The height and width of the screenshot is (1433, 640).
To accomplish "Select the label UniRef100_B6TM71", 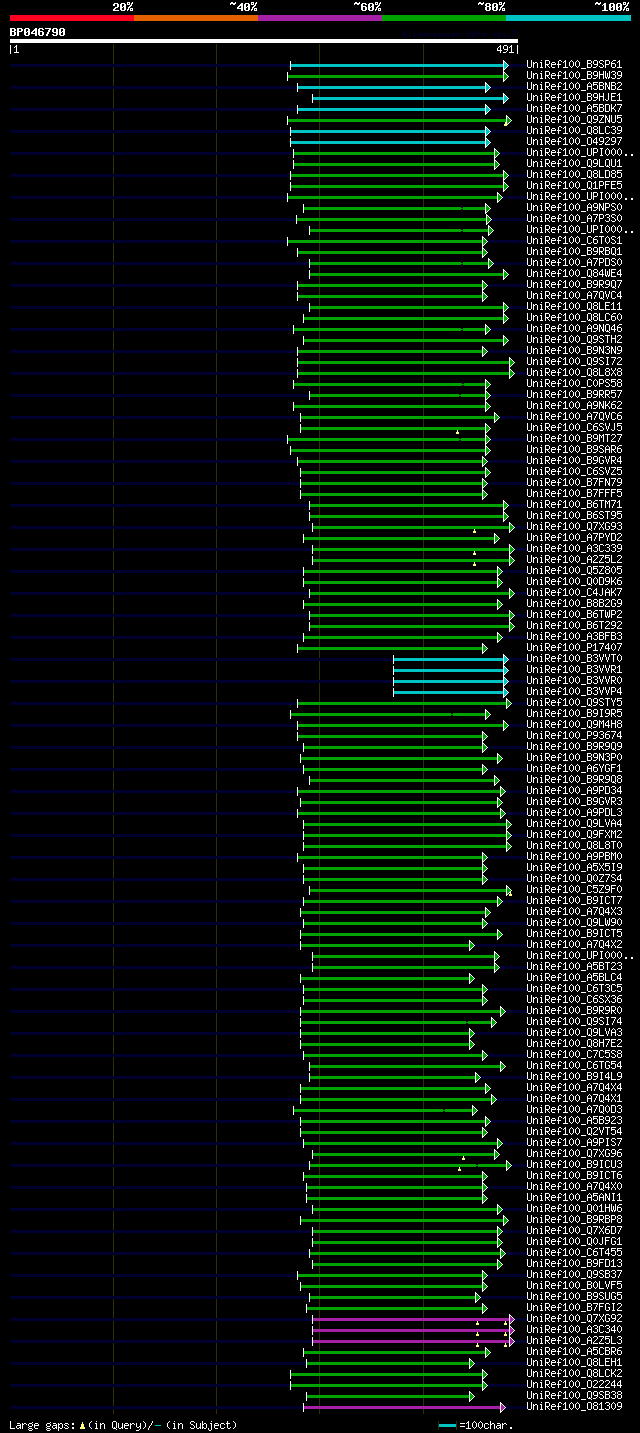I will click(574, 505).
